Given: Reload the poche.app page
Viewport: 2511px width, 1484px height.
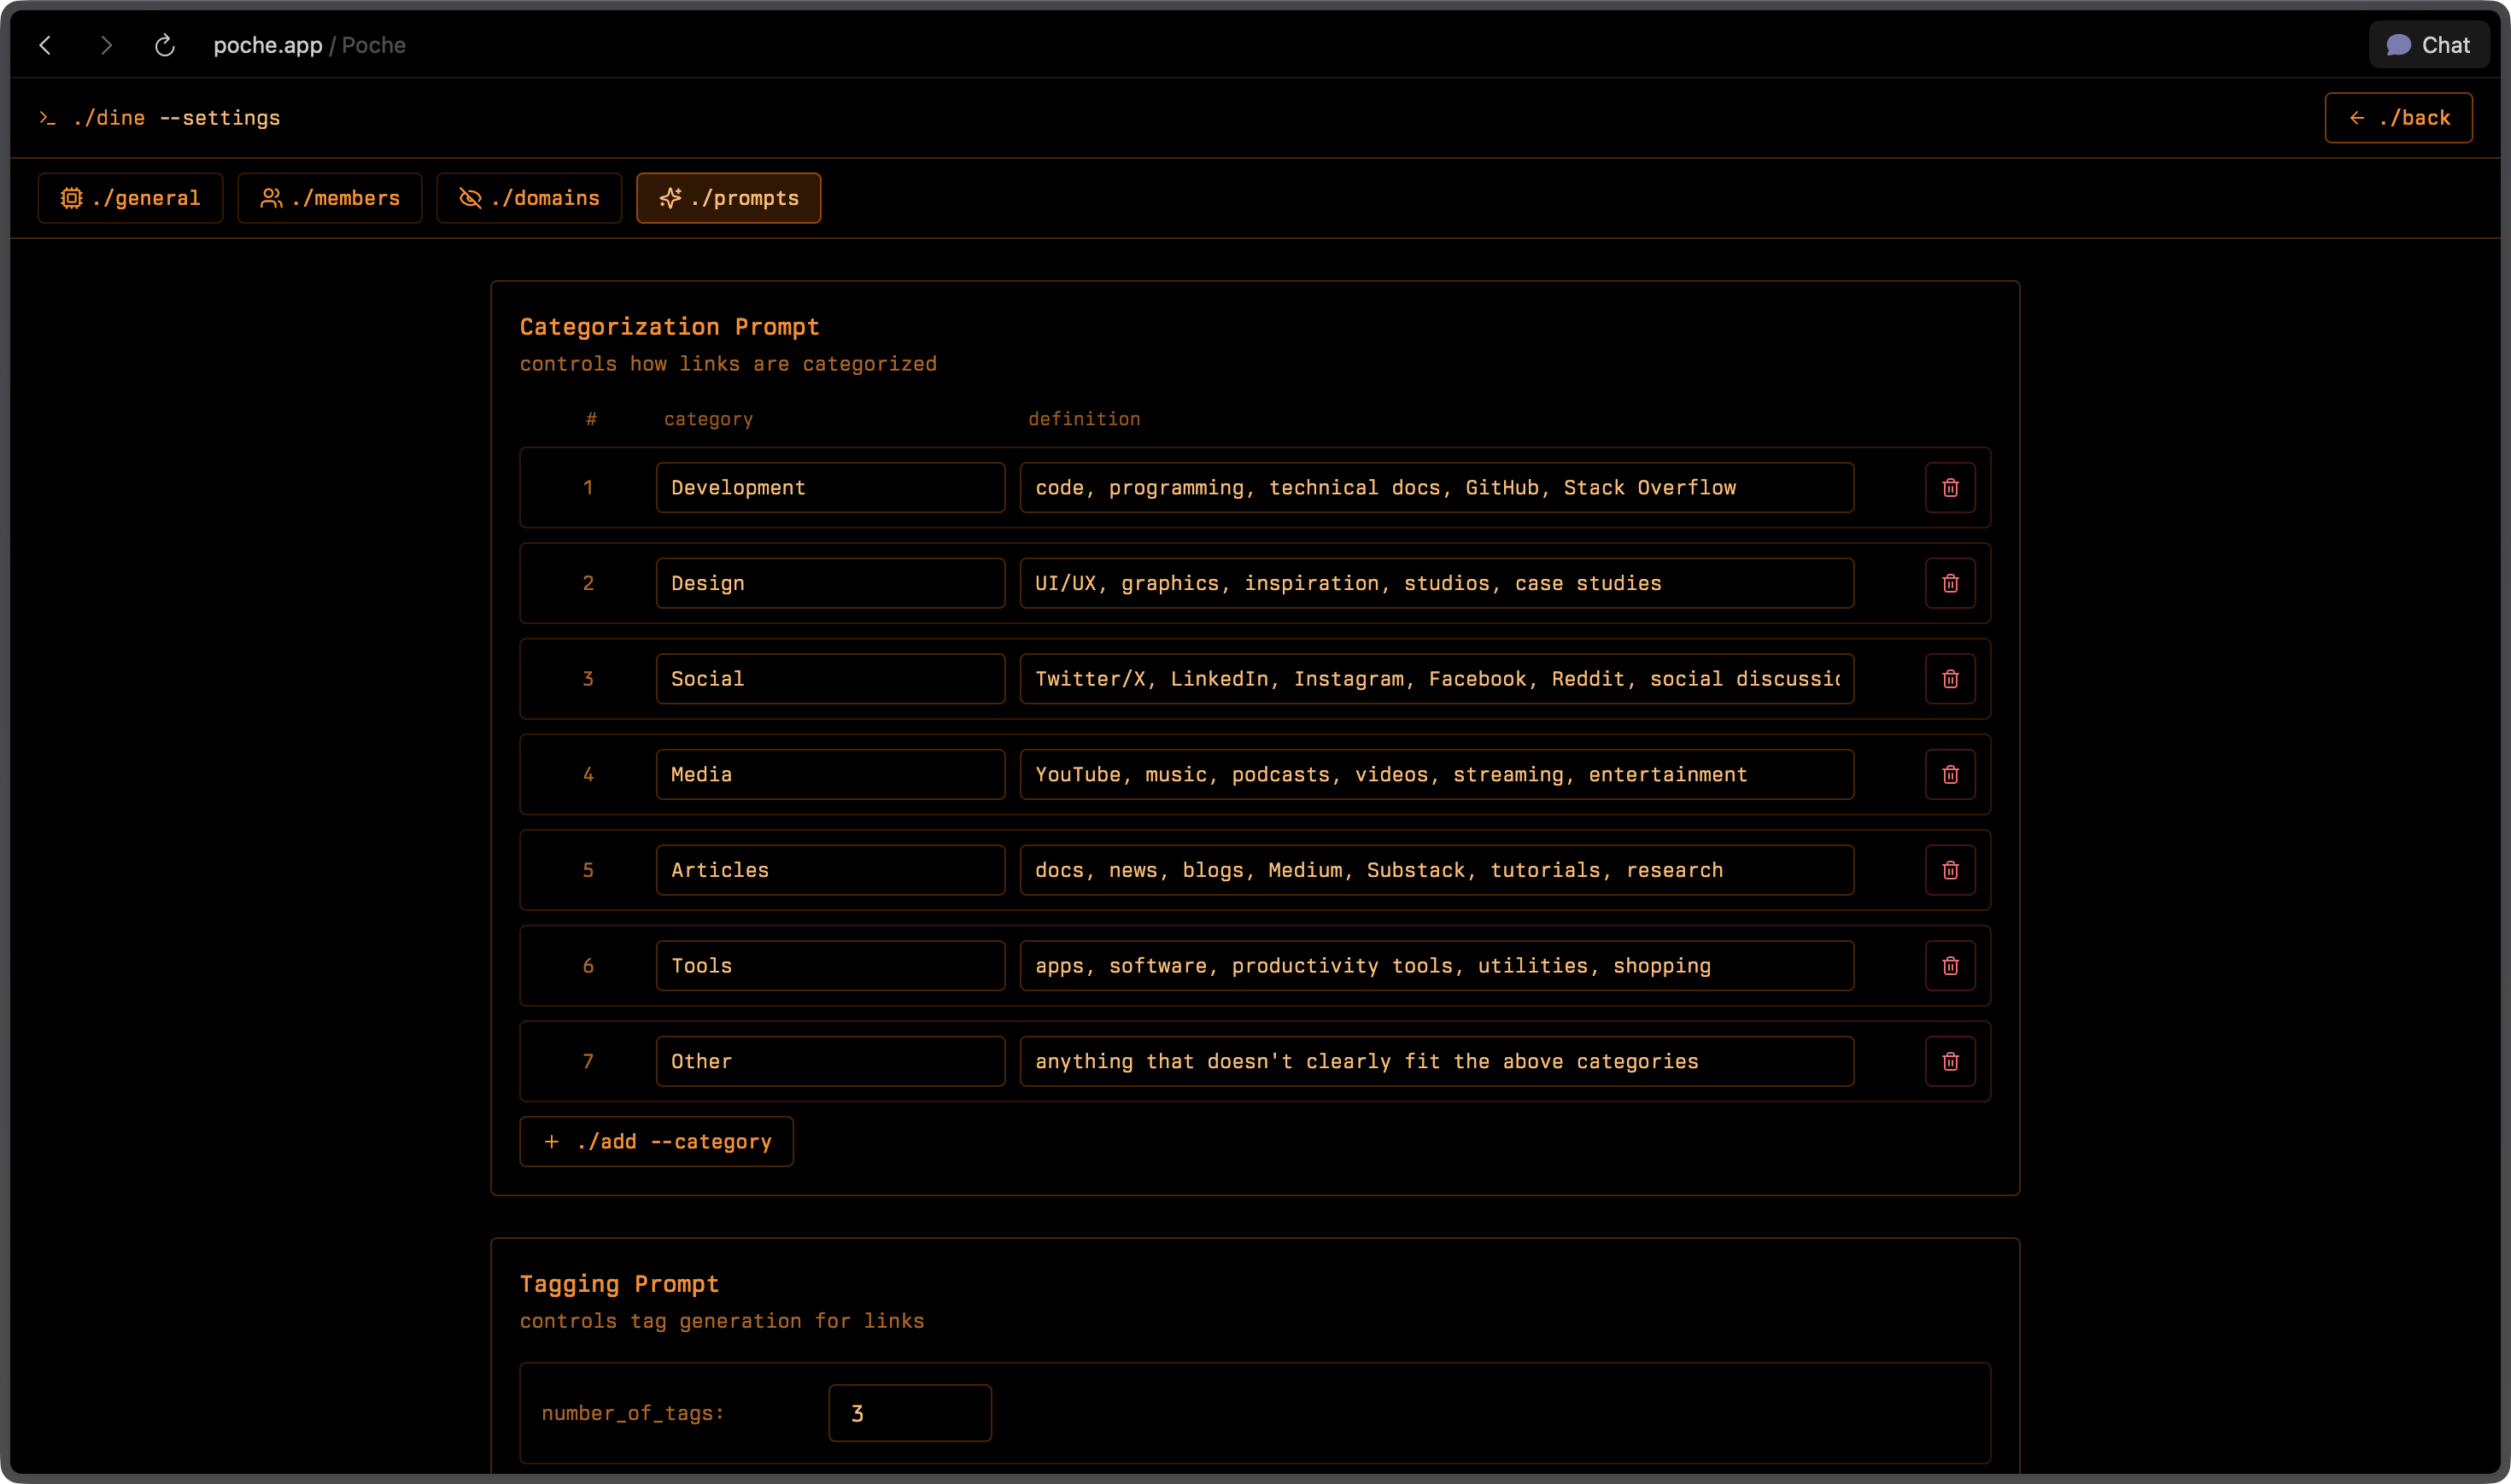Looking at the screenshot, I should click(164, 45).
